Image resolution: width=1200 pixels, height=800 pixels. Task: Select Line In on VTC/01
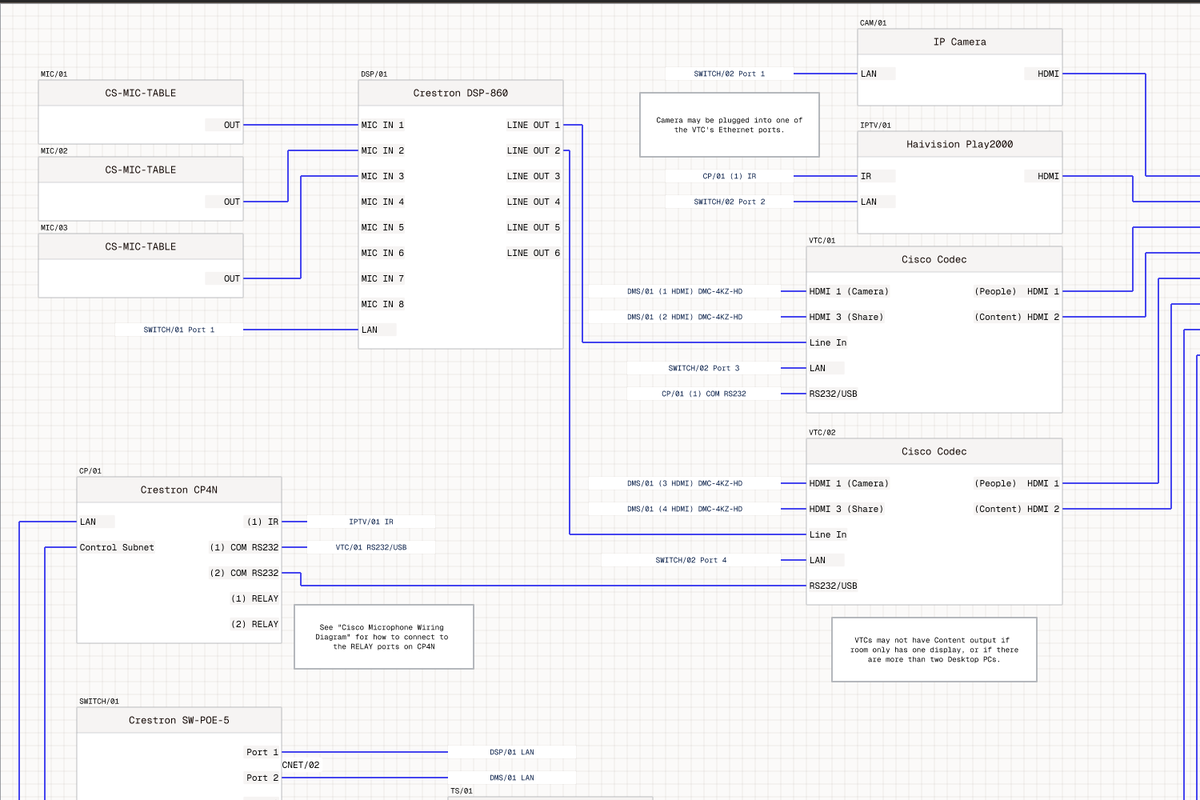click(x=828, y=343)
